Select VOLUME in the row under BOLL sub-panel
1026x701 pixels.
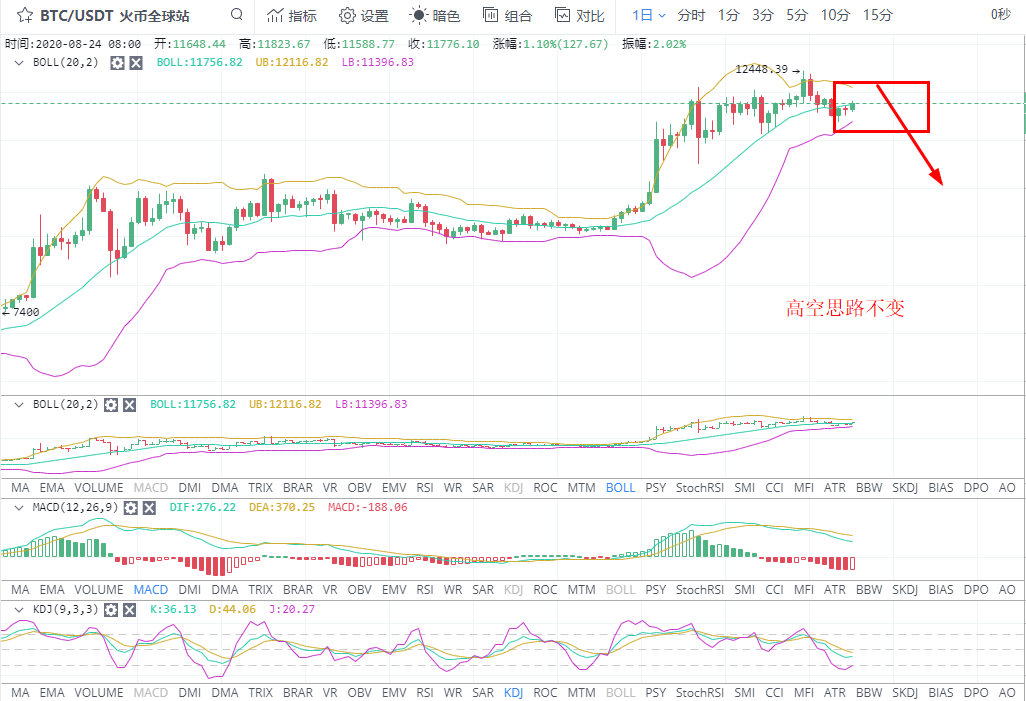coord(99,488)
